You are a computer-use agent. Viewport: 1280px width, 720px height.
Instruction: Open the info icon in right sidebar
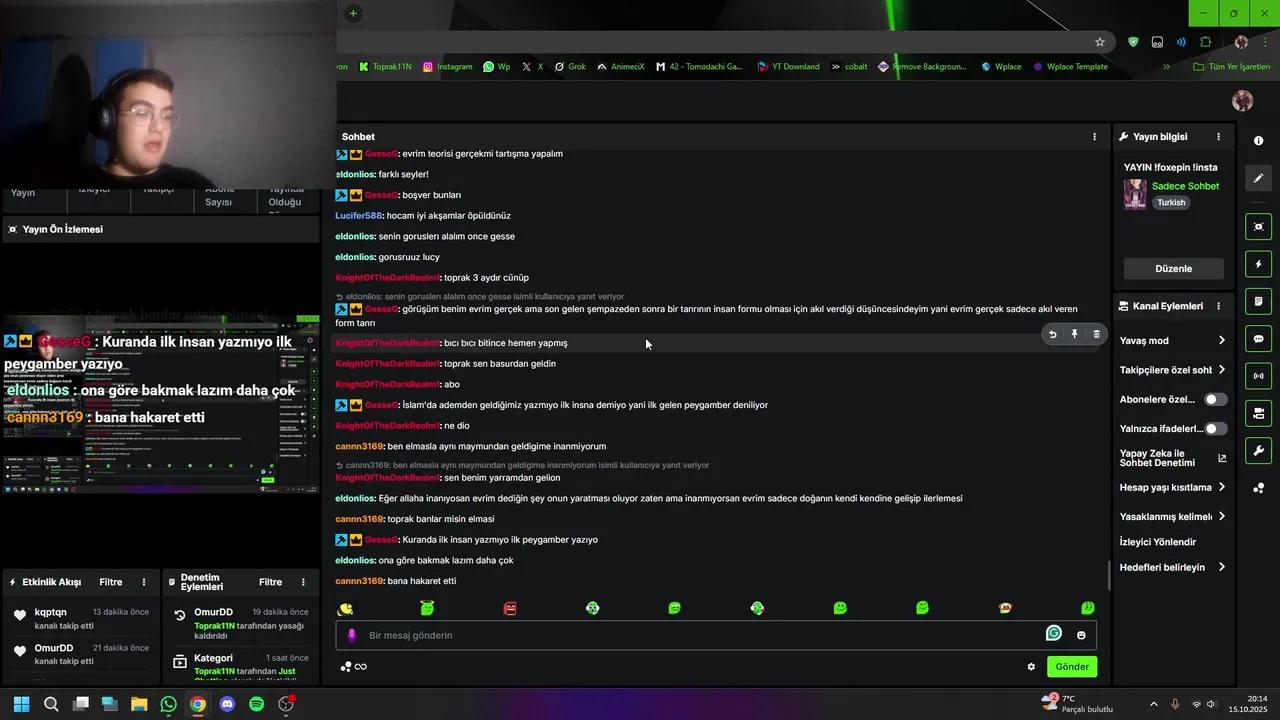[1258, 141]
